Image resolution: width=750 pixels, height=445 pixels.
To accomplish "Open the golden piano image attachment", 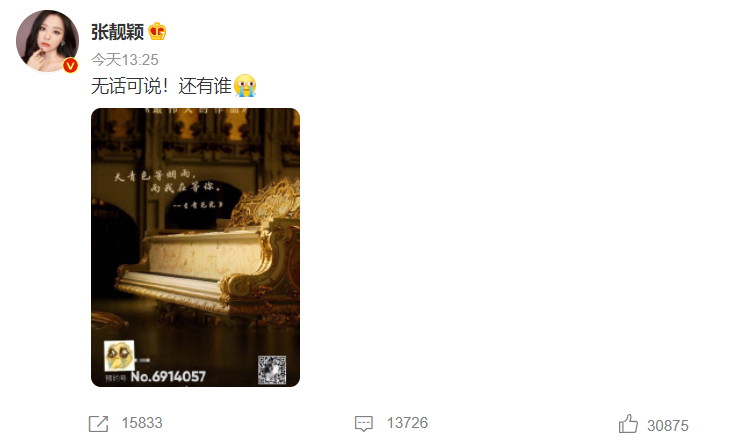I will click(x=195, y=247).
